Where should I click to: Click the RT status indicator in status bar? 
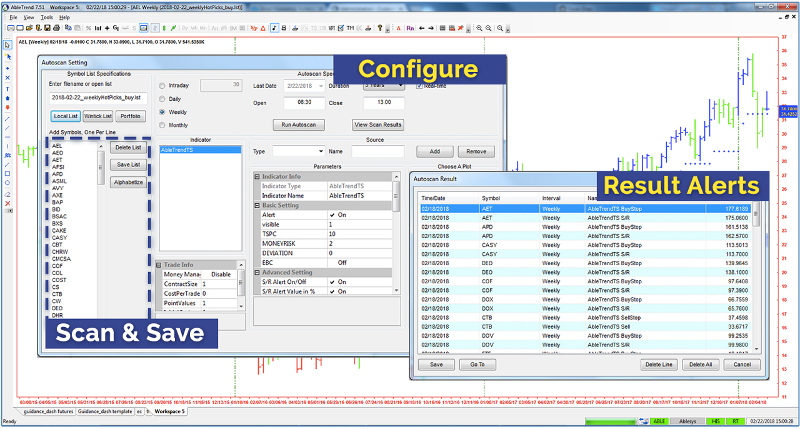point(738,423)
